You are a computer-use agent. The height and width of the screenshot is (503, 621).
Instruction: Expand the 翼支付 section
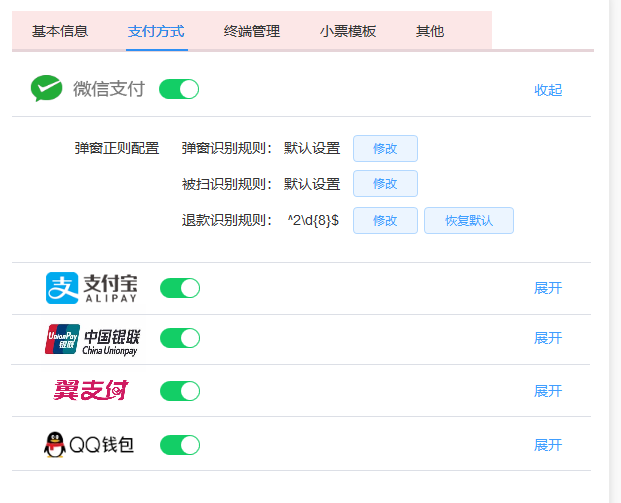click(x=548, y=390)
